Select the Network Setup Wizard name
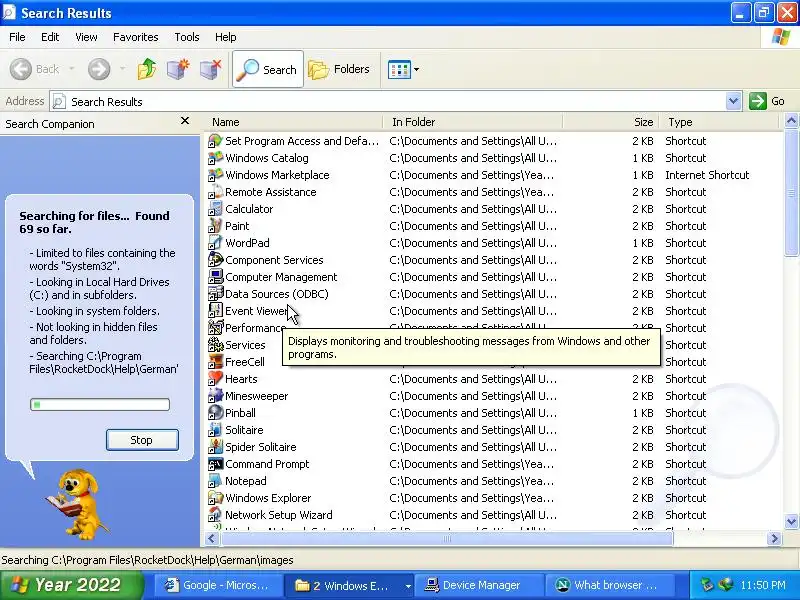The image size is (800, 600). click(x=279, y=515)
